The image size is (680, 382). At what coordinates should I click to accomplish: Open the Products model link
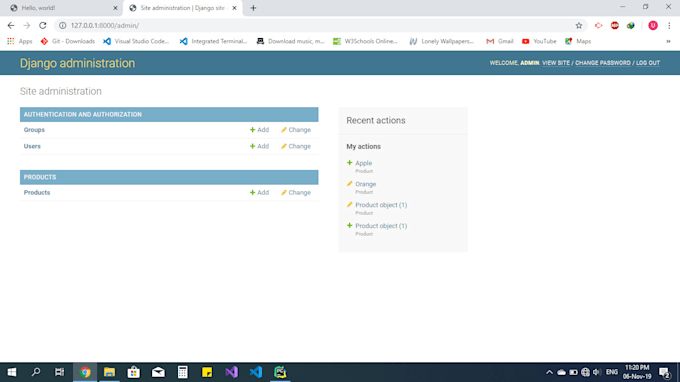37,193
